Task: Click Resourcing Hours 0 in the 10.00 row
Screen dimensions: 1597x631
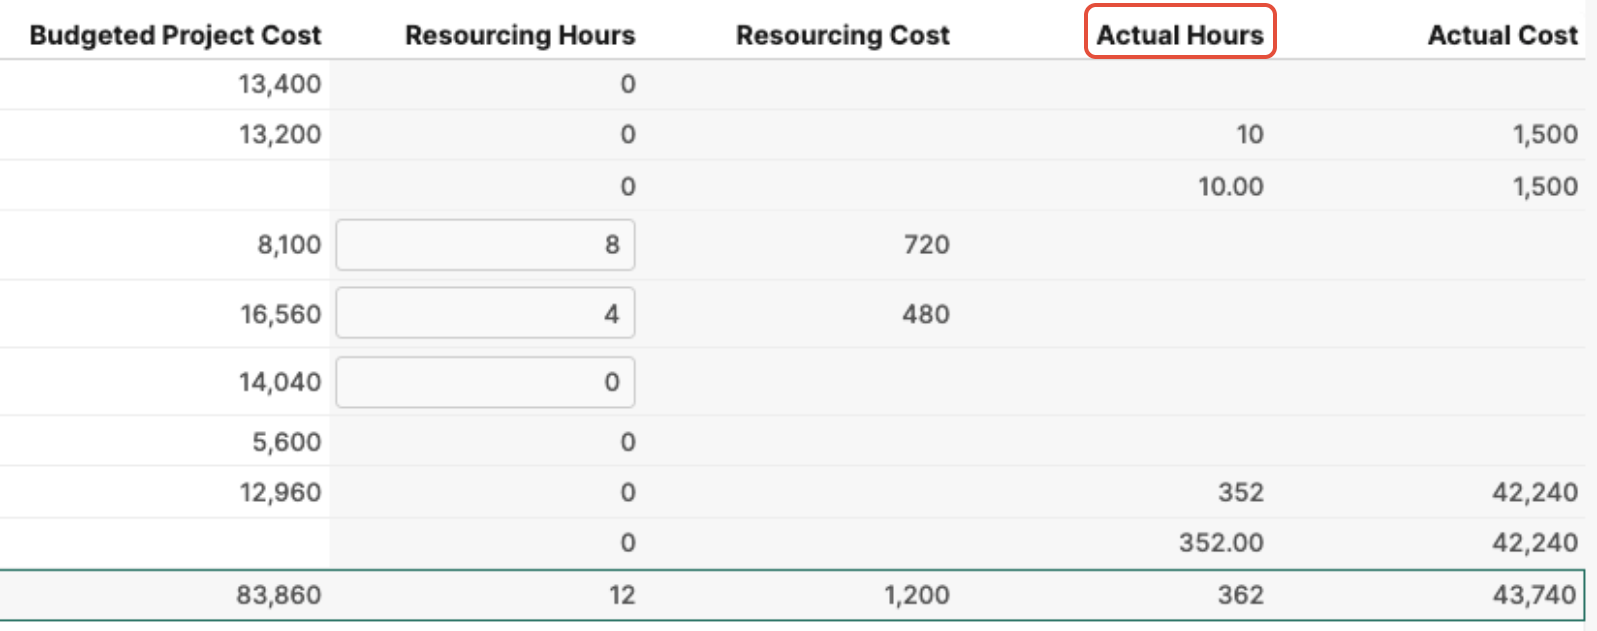Action: (x=628, y=186)
